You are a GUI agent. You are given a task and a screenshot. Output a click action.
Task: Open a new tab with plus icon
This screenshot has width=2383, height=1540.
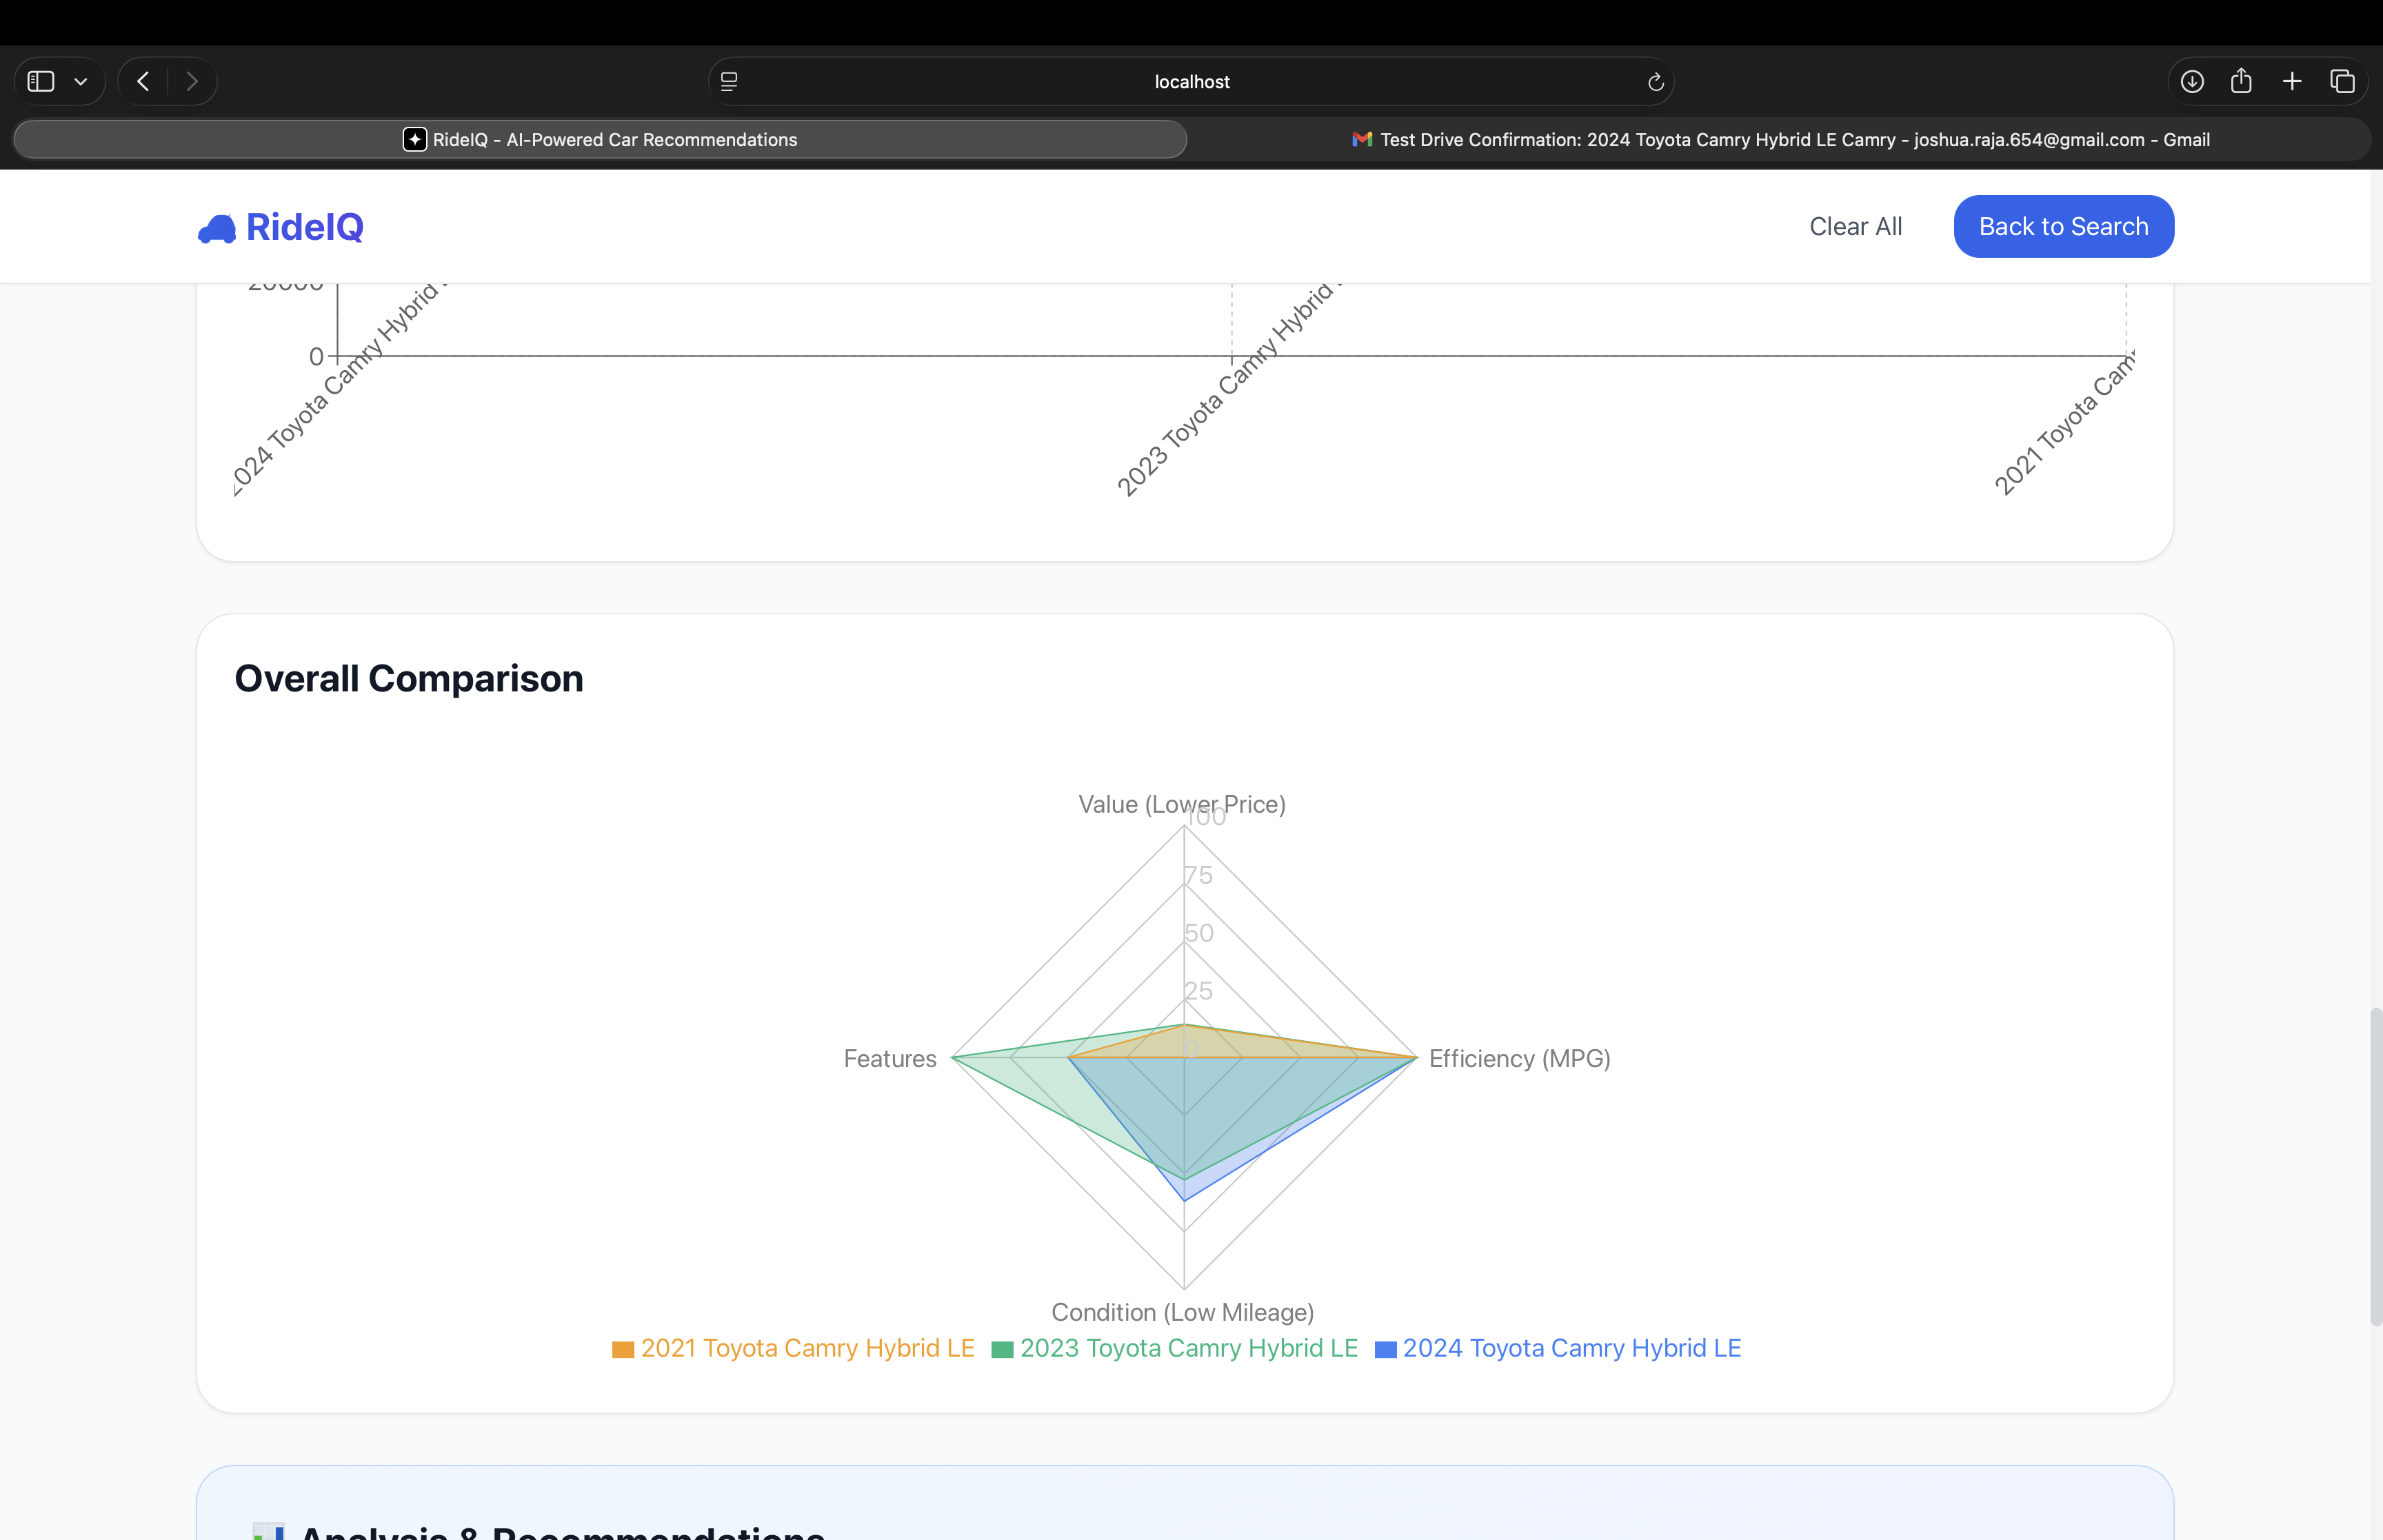(2292, 81)
